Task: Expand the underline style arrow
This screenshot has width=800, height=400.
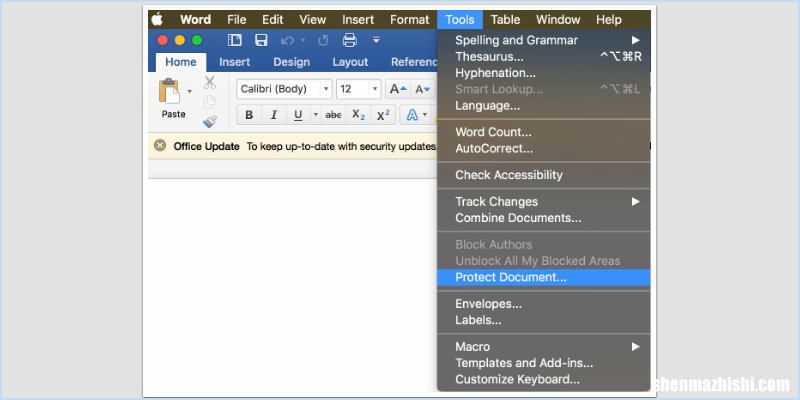Action: [x=316, y=115]
